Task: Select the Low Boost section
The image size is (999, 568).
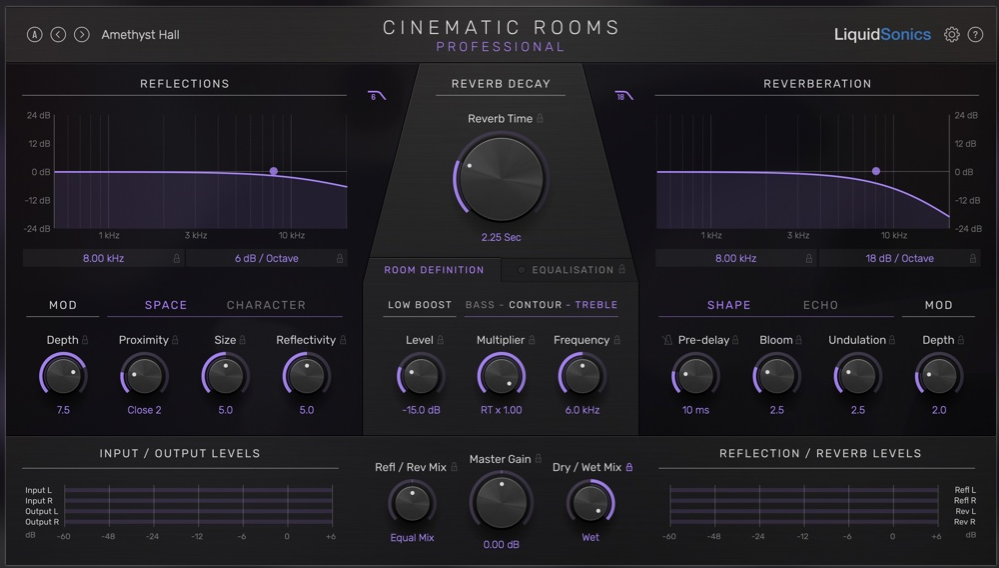Action: pyautogui.click(x=420, y=305)
